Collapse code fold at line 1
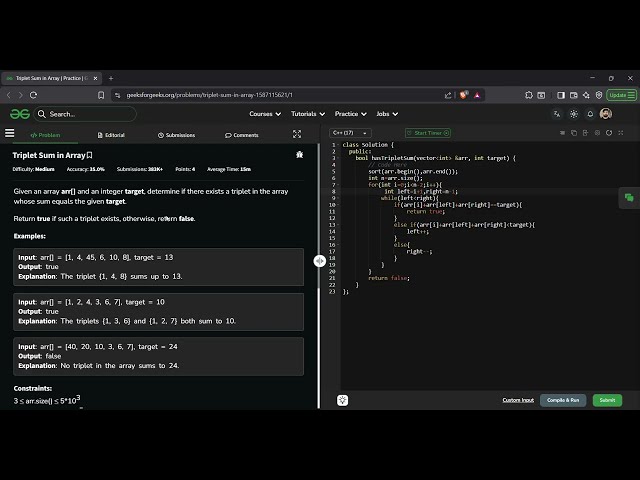The width and height of the screenshot is (640, 480). coord(338,145)
